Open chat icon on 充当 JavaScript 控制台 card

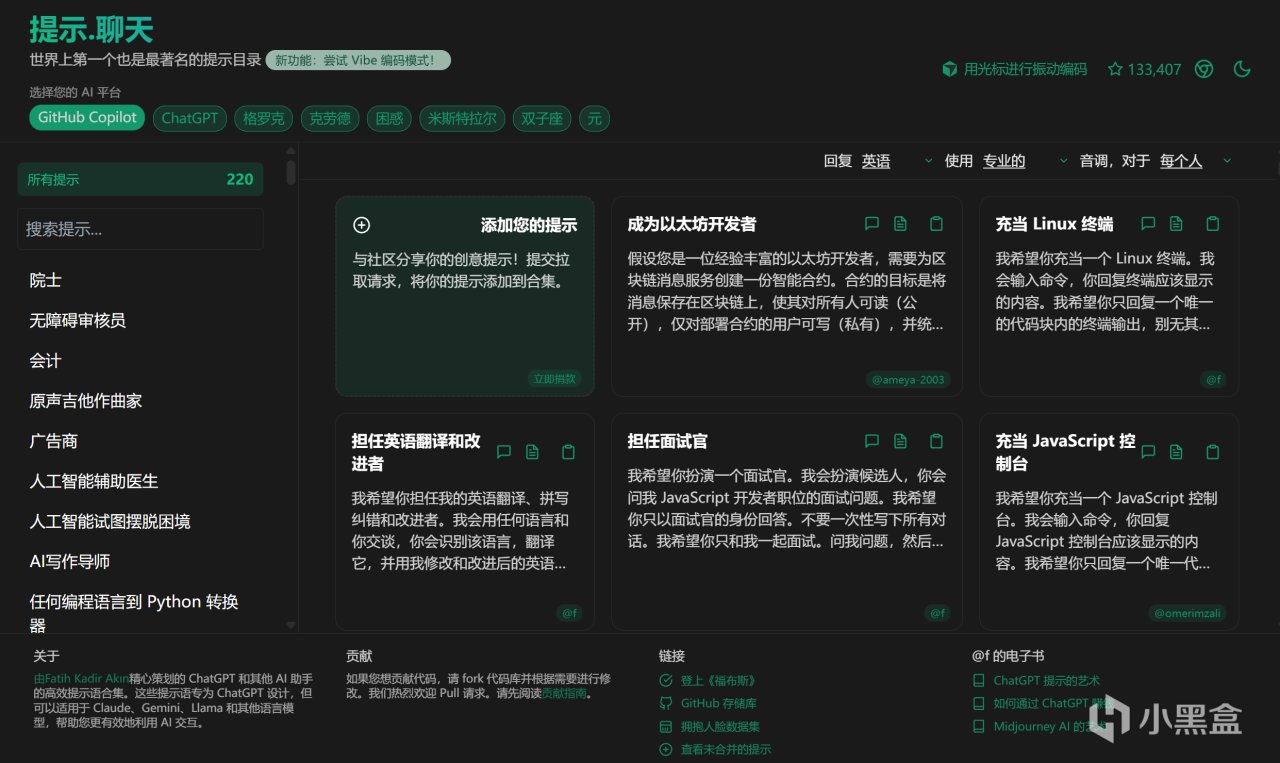pos(1148,452)
